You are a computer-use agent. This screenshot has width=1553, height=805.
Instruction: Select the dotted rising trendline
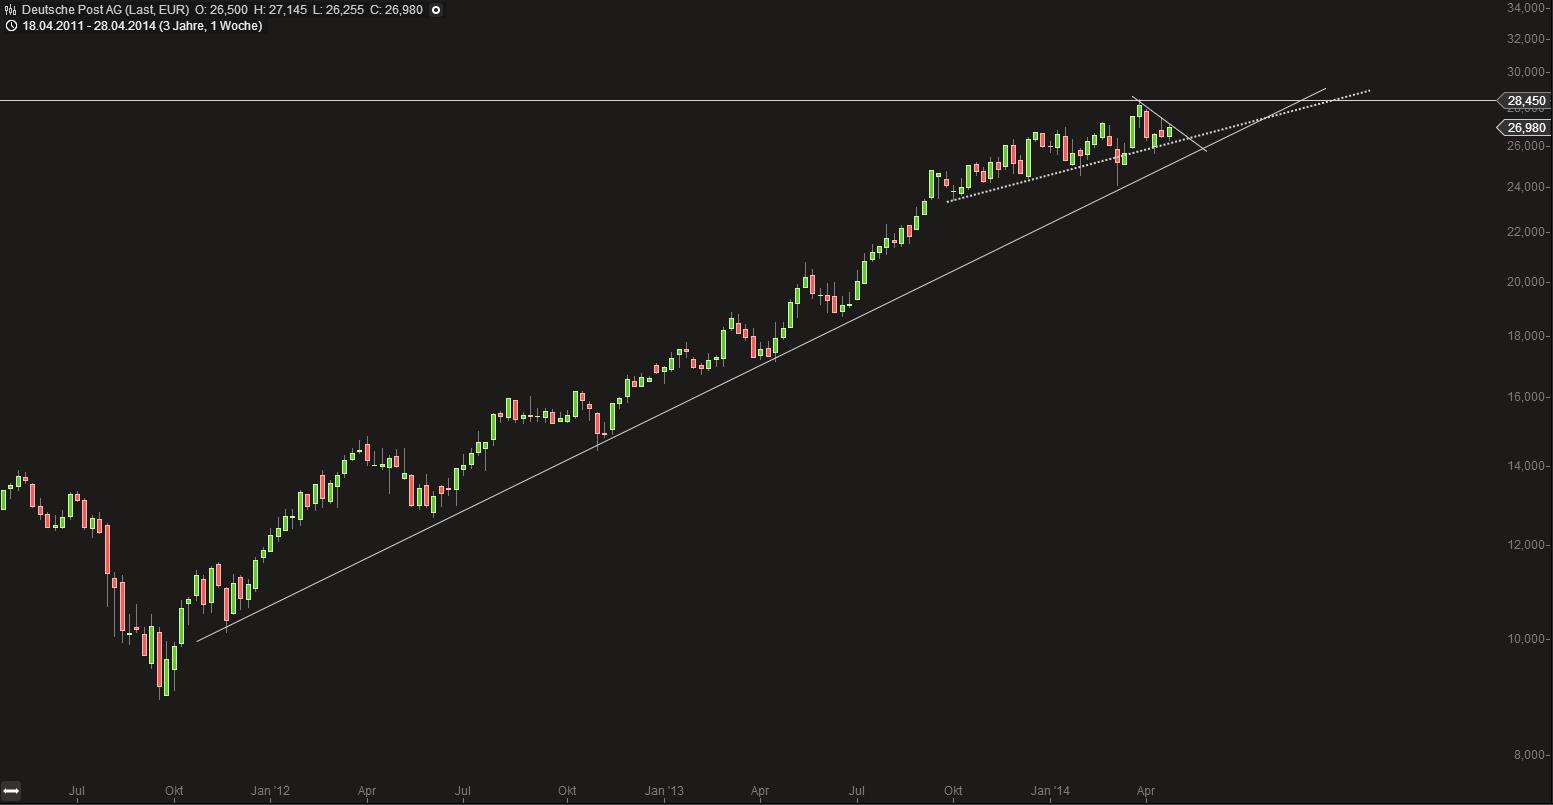(1158, 146)
